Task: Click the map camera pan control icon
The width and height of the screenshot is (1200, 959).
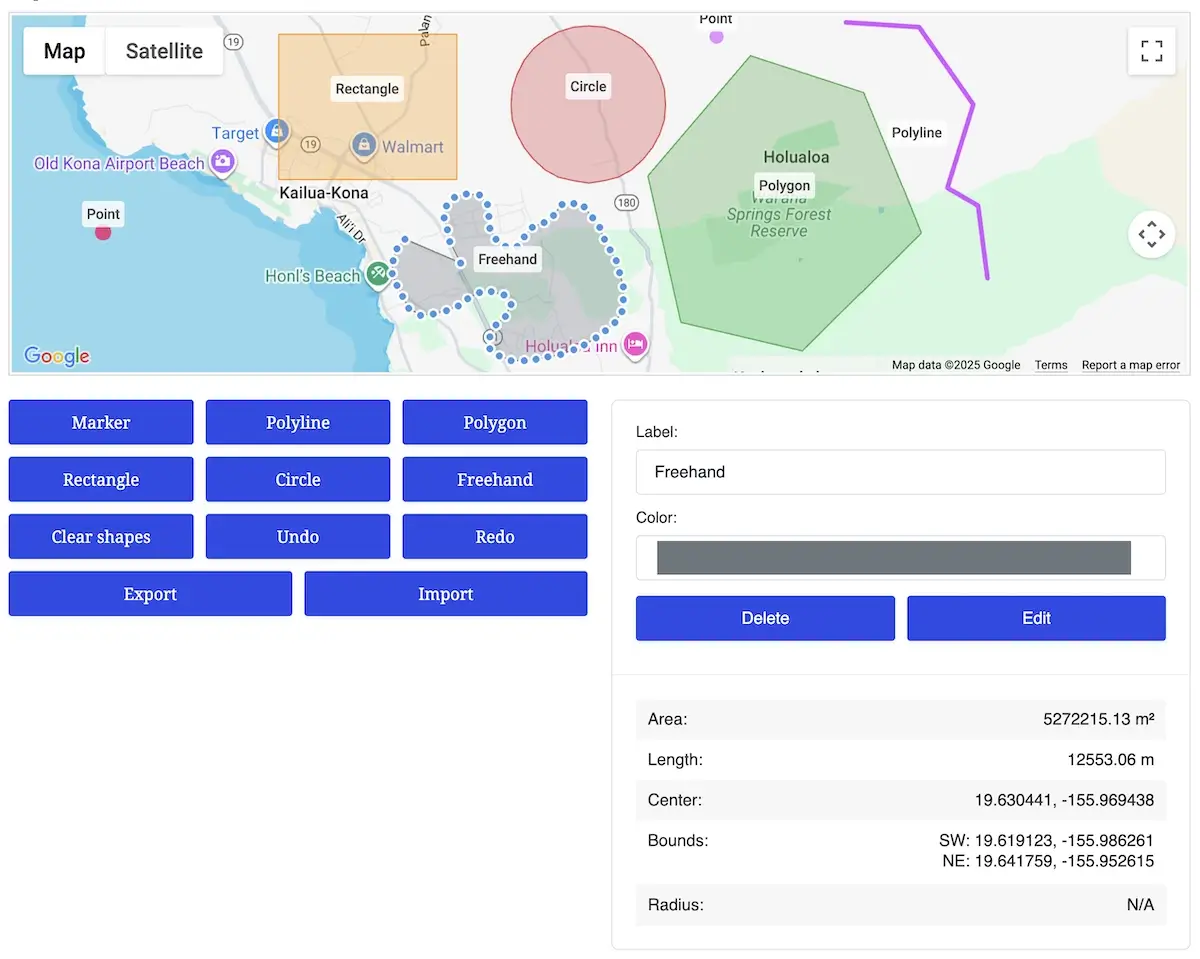Action: [1151, 235]
